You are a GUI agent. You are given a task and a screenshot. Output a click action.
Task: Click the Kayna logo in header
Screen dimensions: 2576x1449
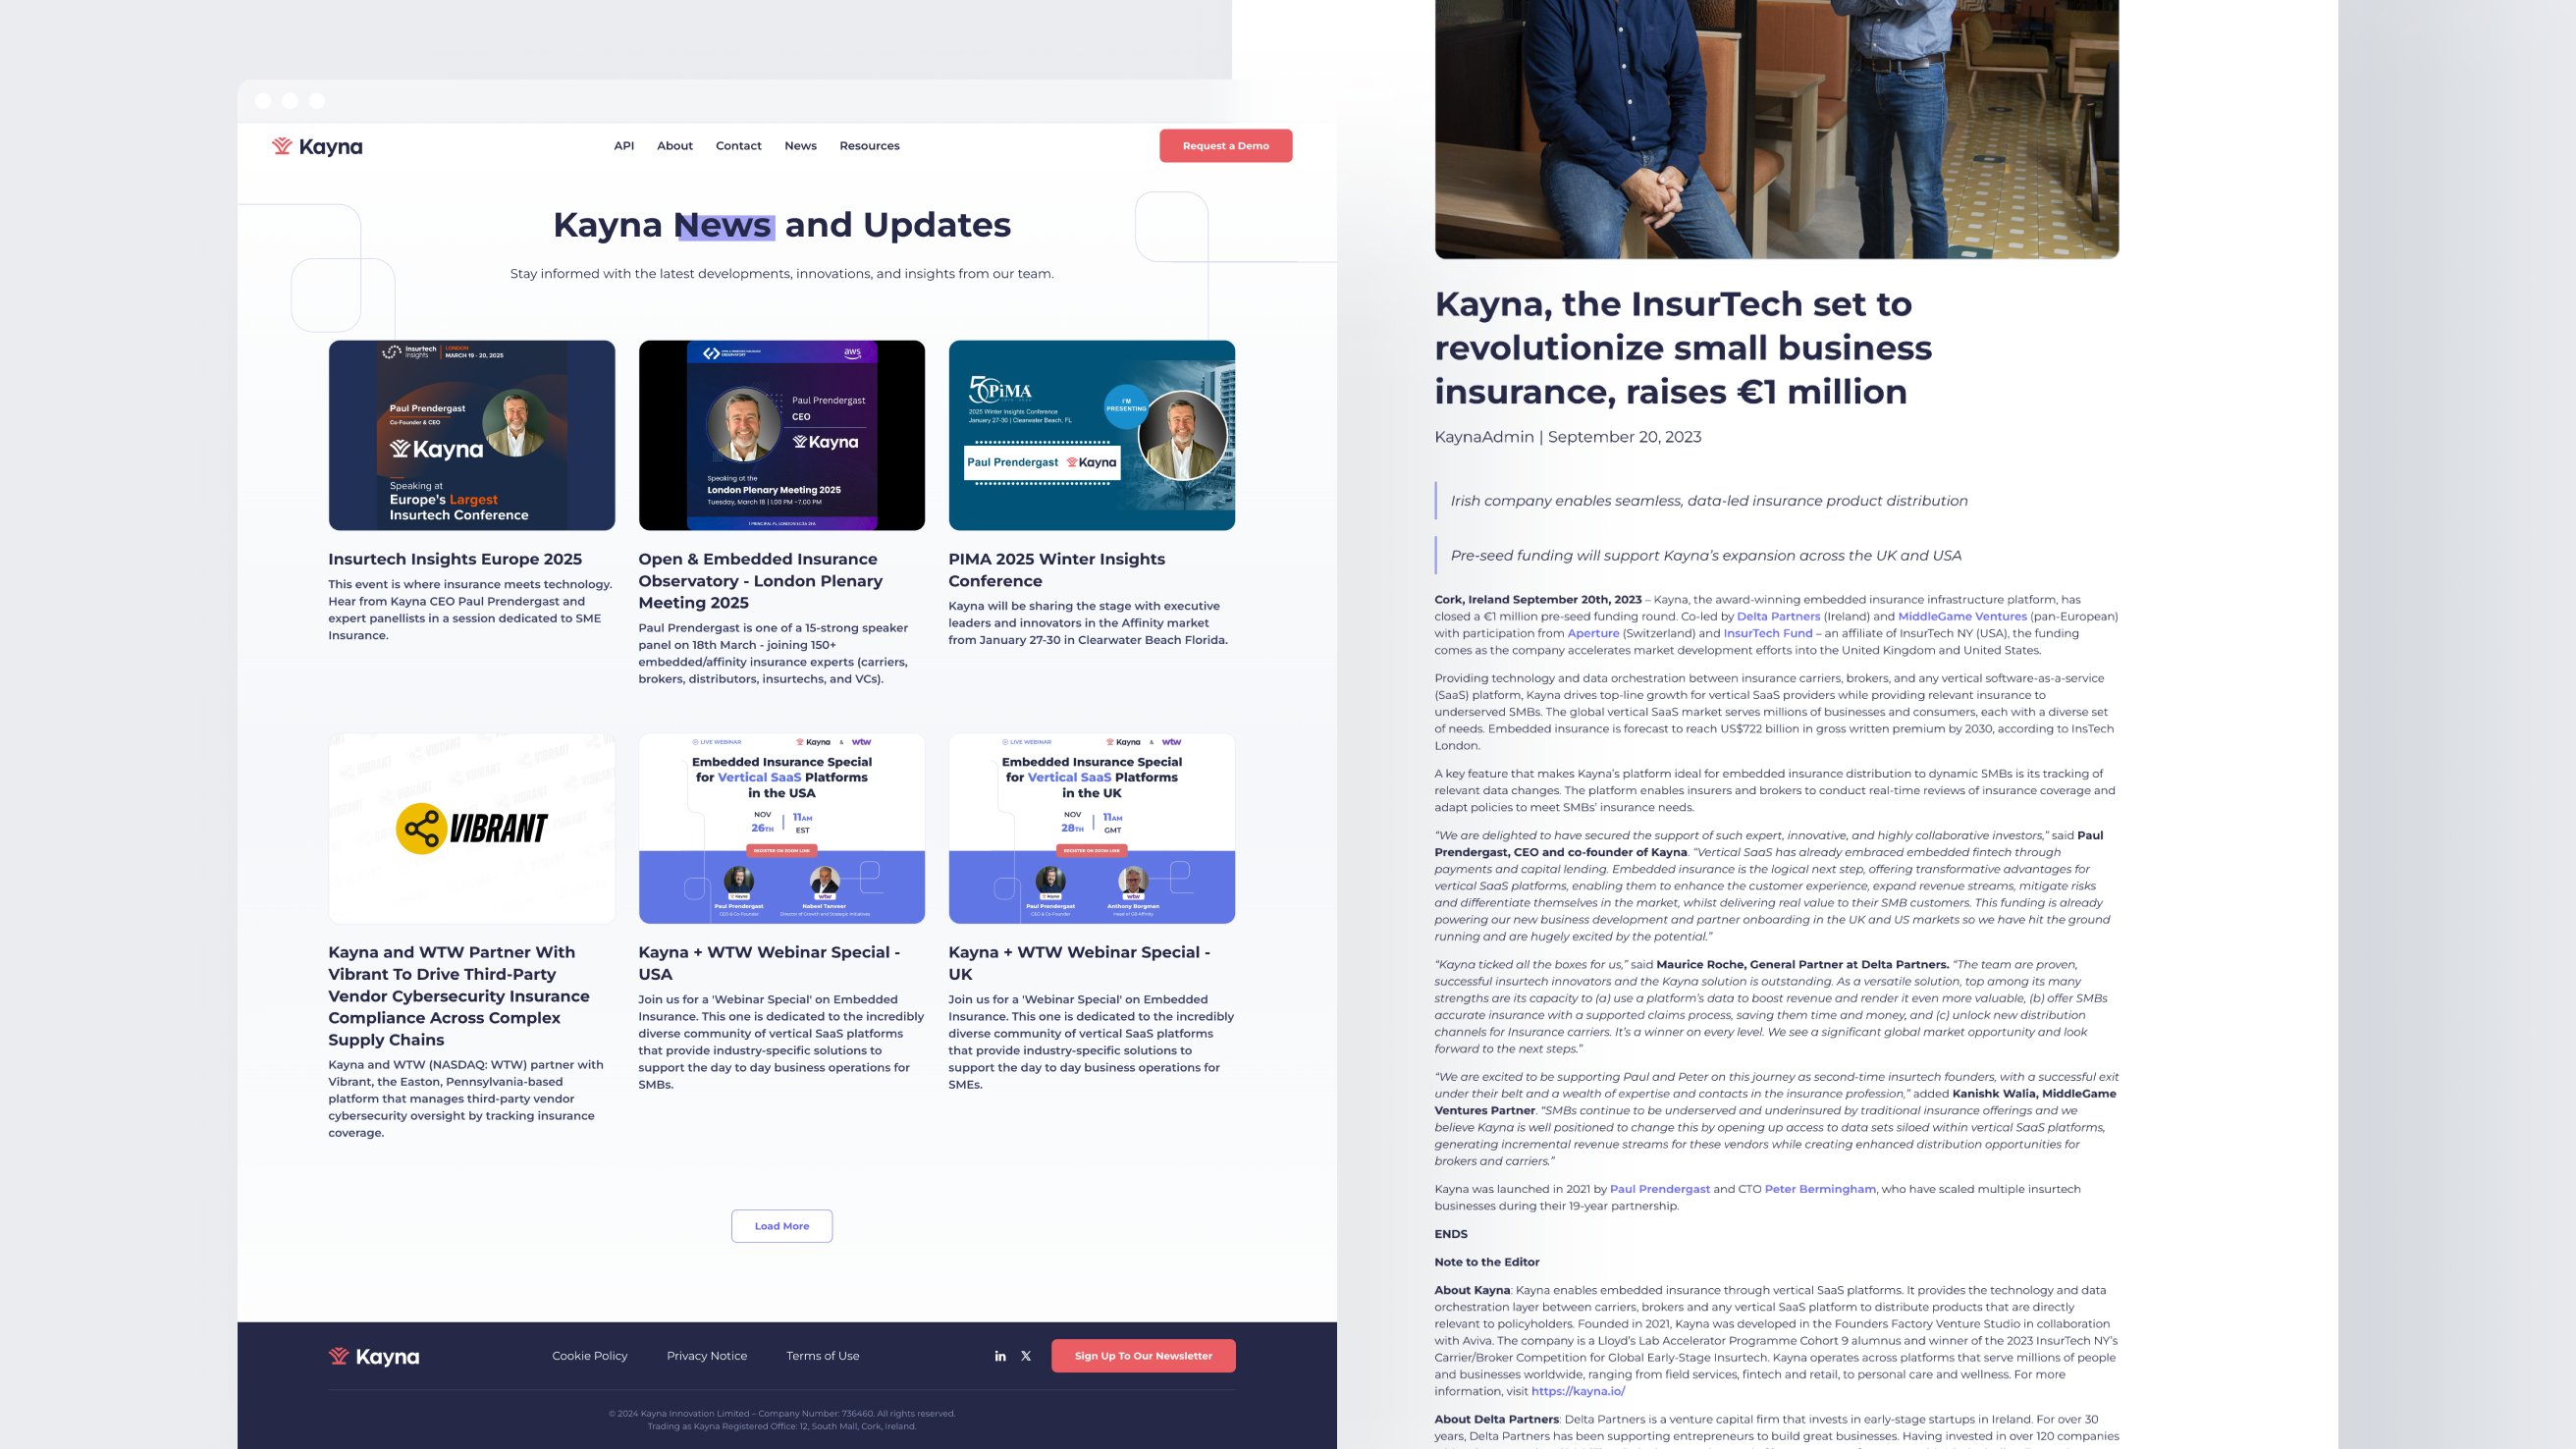[317, 146]
